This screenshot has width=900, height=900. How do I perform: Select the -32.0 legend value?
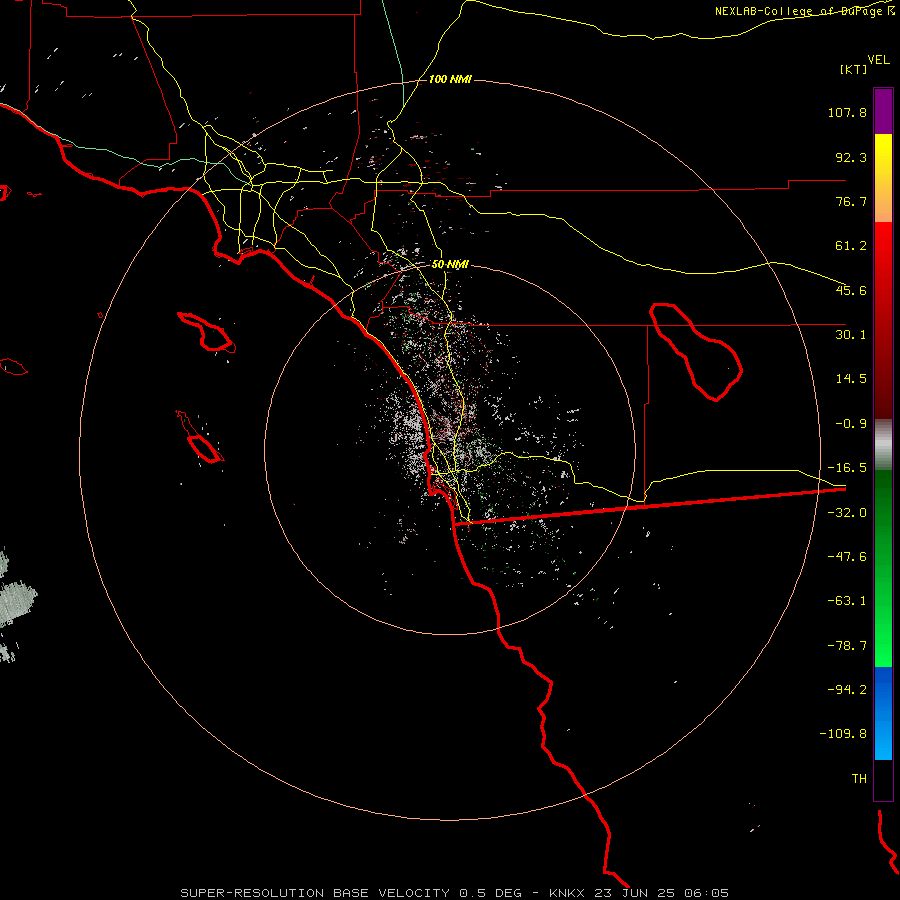[x=847, y=513]
